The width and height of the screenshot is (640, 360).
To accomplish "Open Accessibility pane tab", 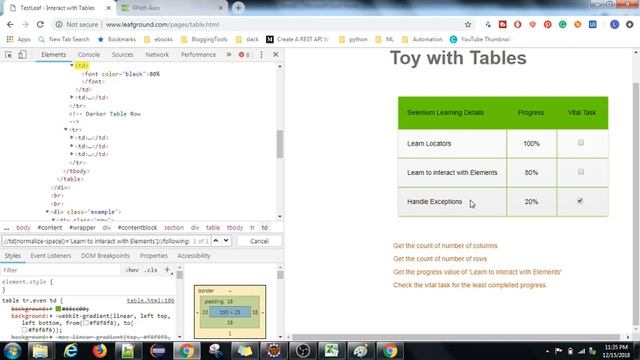I will 193,256.
